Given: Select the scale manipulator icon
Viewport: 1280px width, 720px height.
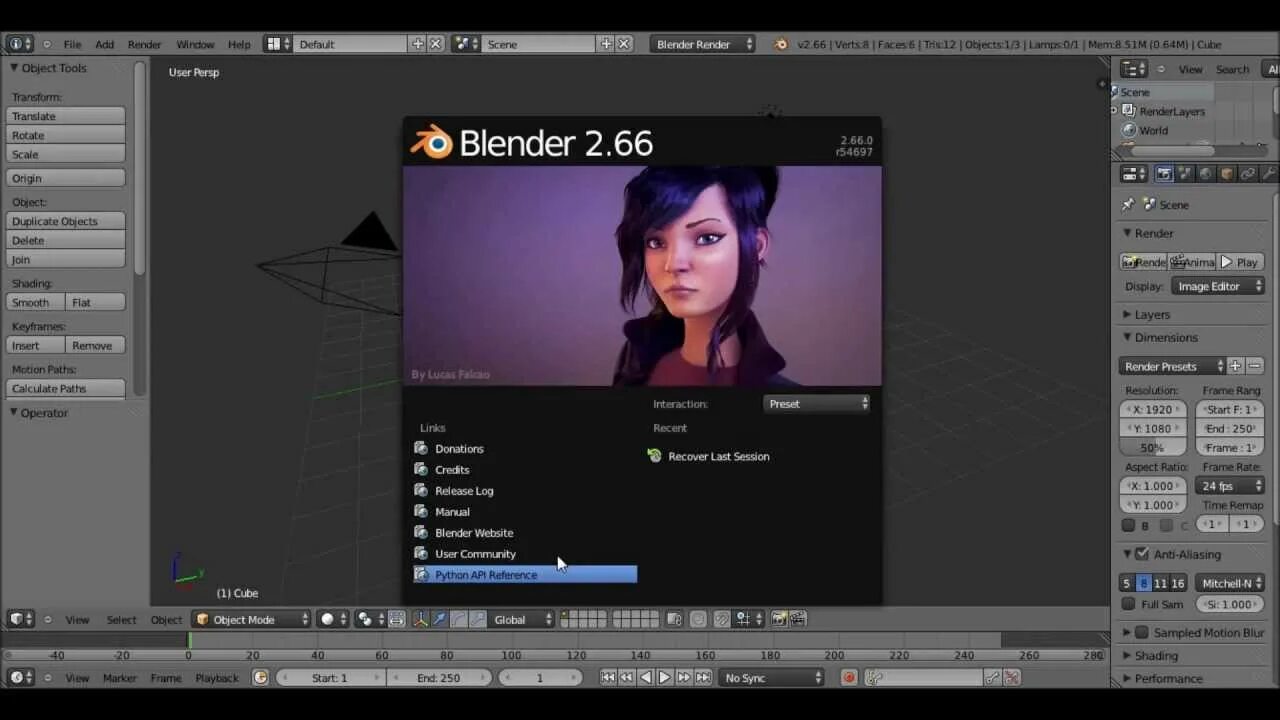Looking at the screenshot, I should tap(478, 619).
